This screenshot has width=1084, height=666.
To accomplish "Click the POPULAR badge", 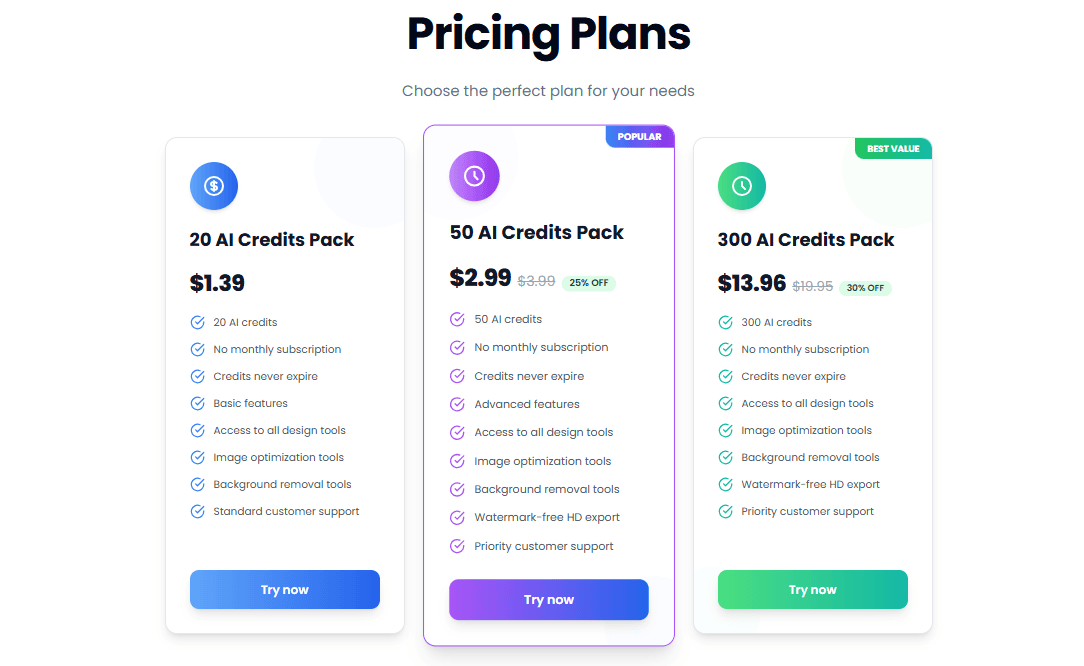I will pos(639,136).
